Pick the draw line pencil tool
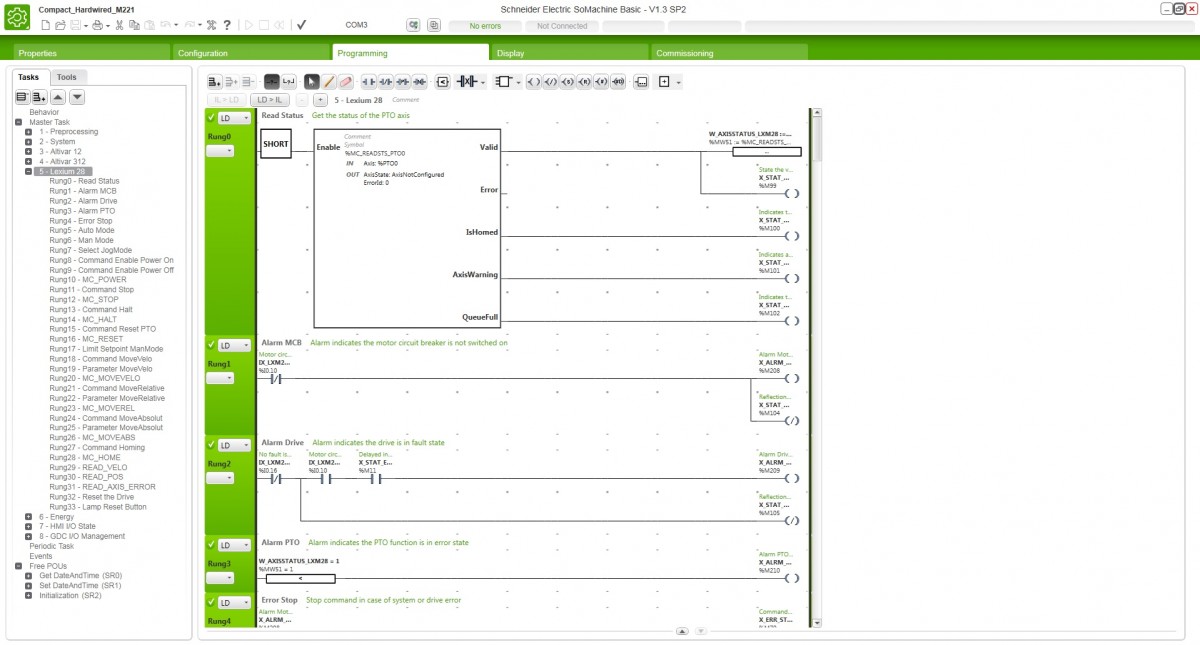This screenshot has height=645, width=1200. (x=329, y=82)
